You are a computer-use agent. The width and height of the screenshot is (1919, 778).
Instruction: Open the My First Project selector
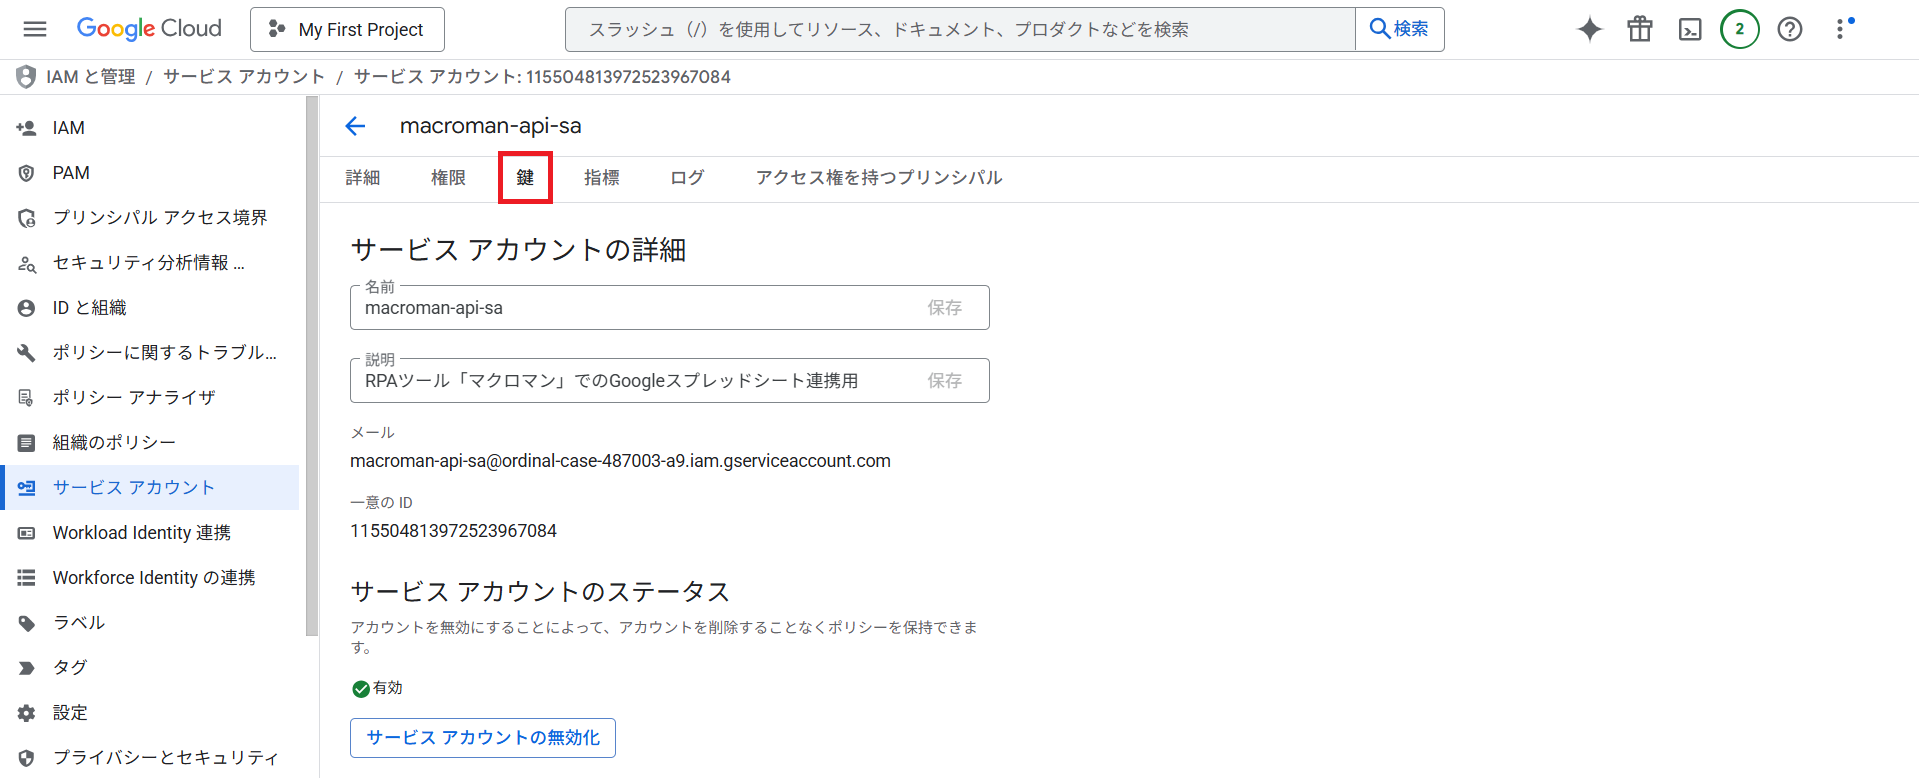347,30
